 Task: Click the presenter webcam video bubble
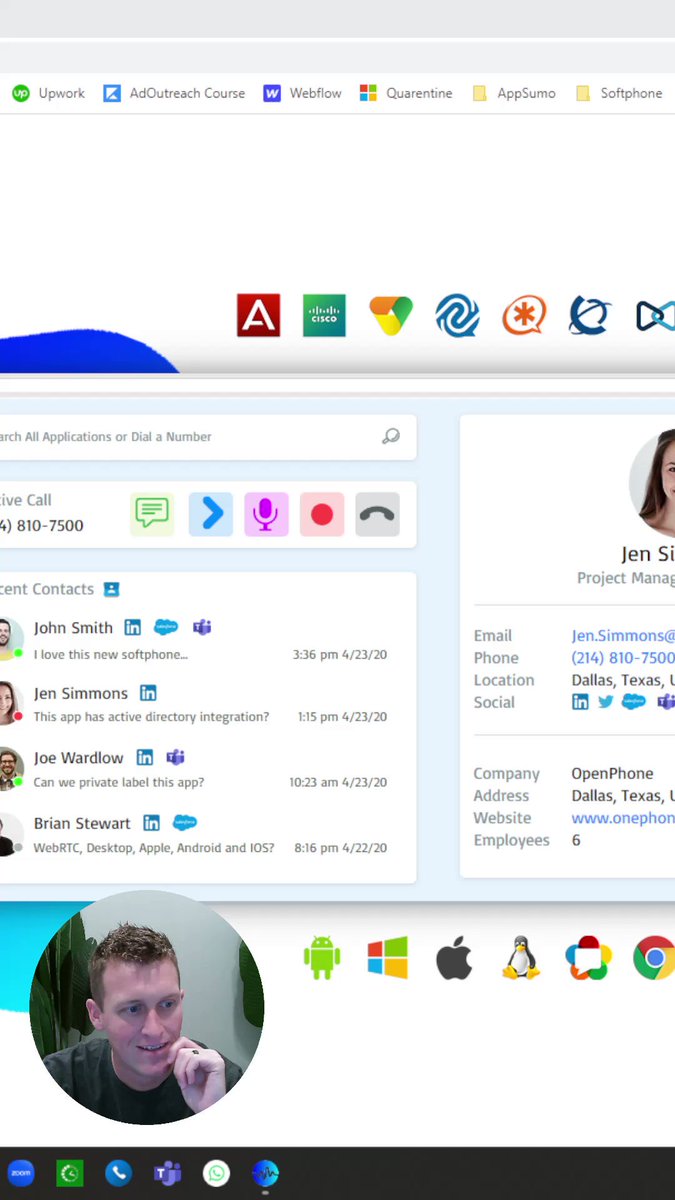coord(146,1008)
